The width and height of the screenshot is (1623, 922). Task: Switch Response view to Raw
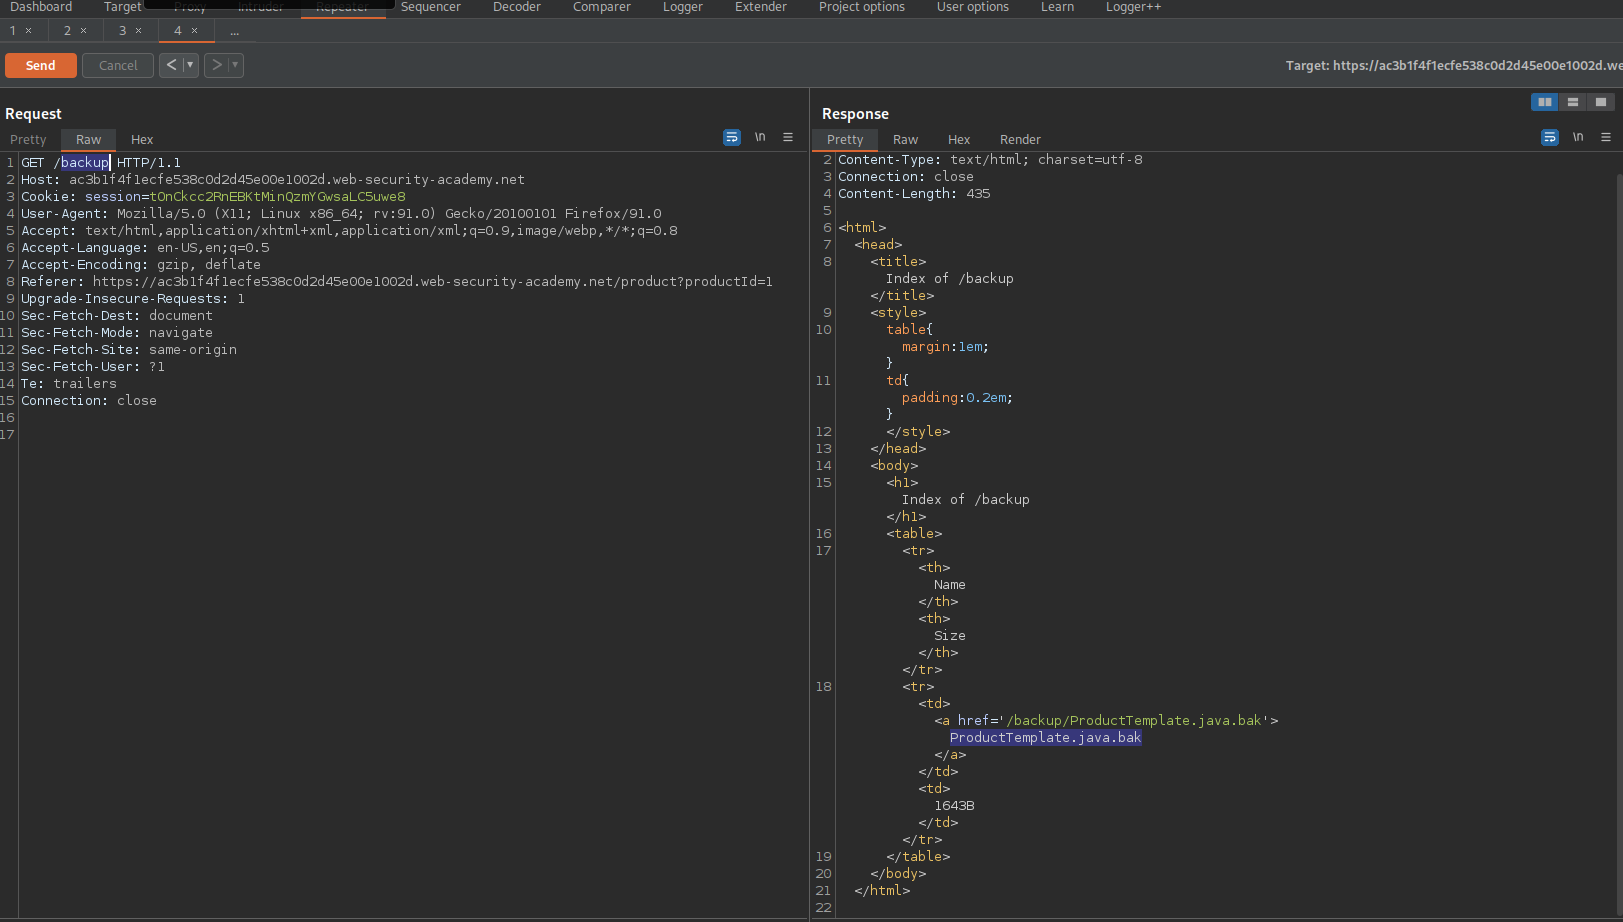pos(905,140)
